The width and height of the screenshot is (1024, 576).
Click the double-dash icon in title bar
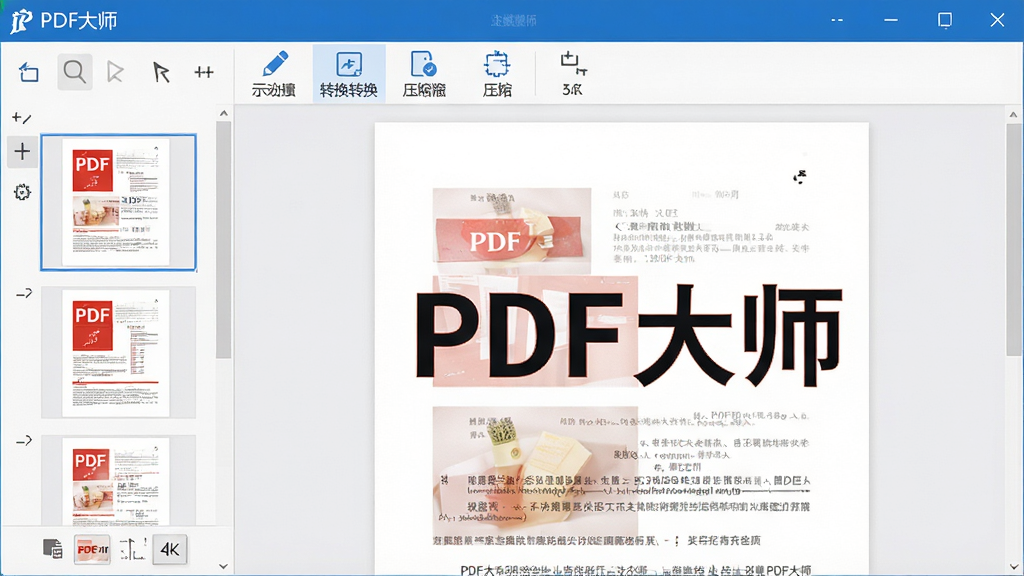point(837,20)
